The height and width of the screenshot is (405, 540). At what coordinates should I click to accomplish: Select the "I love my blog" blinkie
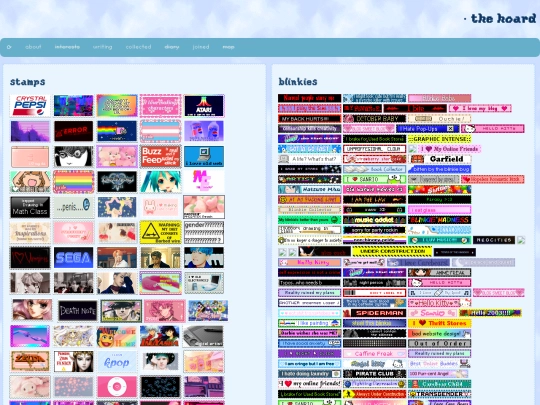(x=480, y=108)
